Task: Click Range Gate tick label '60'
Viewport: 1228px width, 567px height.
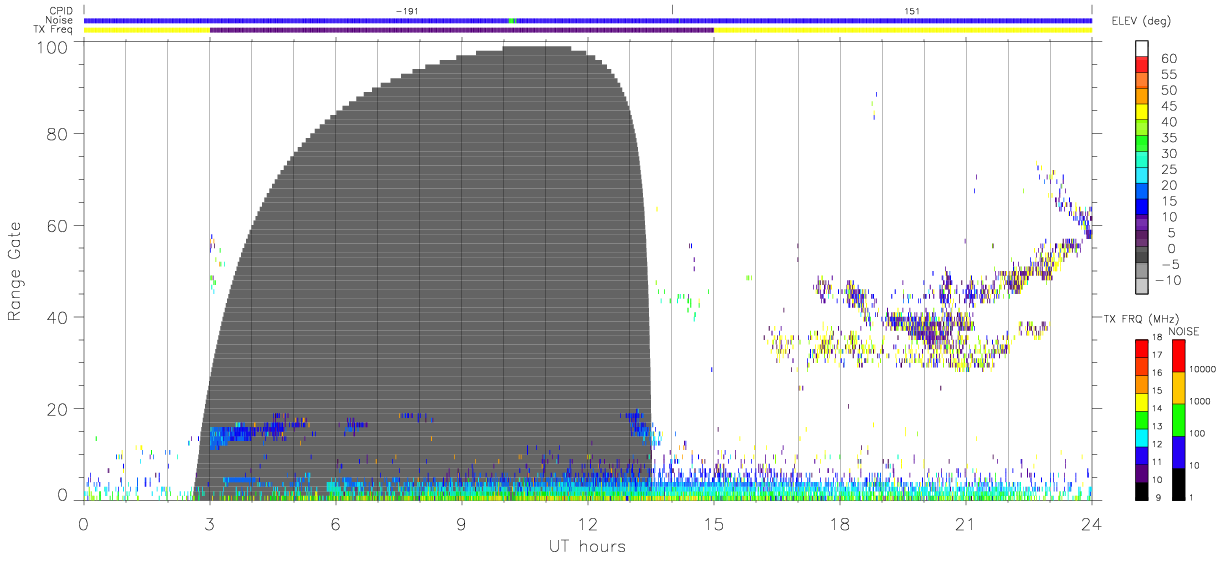Action: pos(58,226)
